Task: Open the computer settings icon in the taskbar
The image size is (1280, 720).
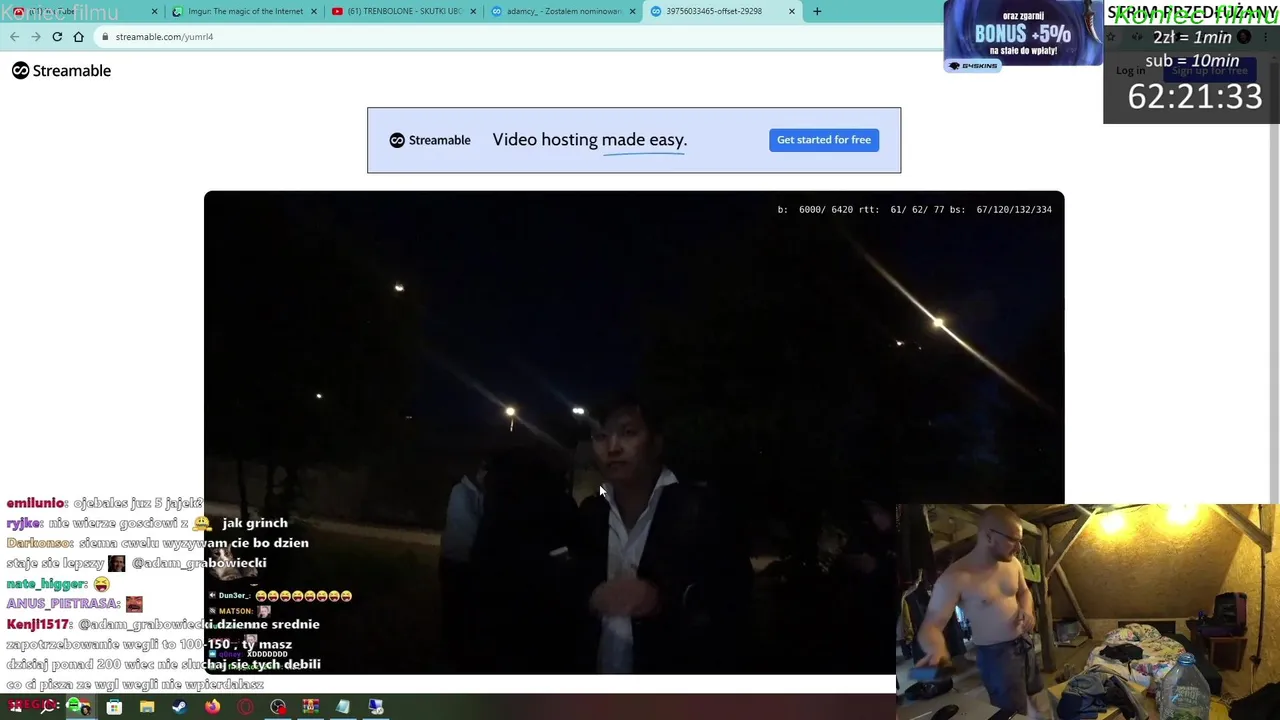Action: pyautogui.click(x=376, y=707)
